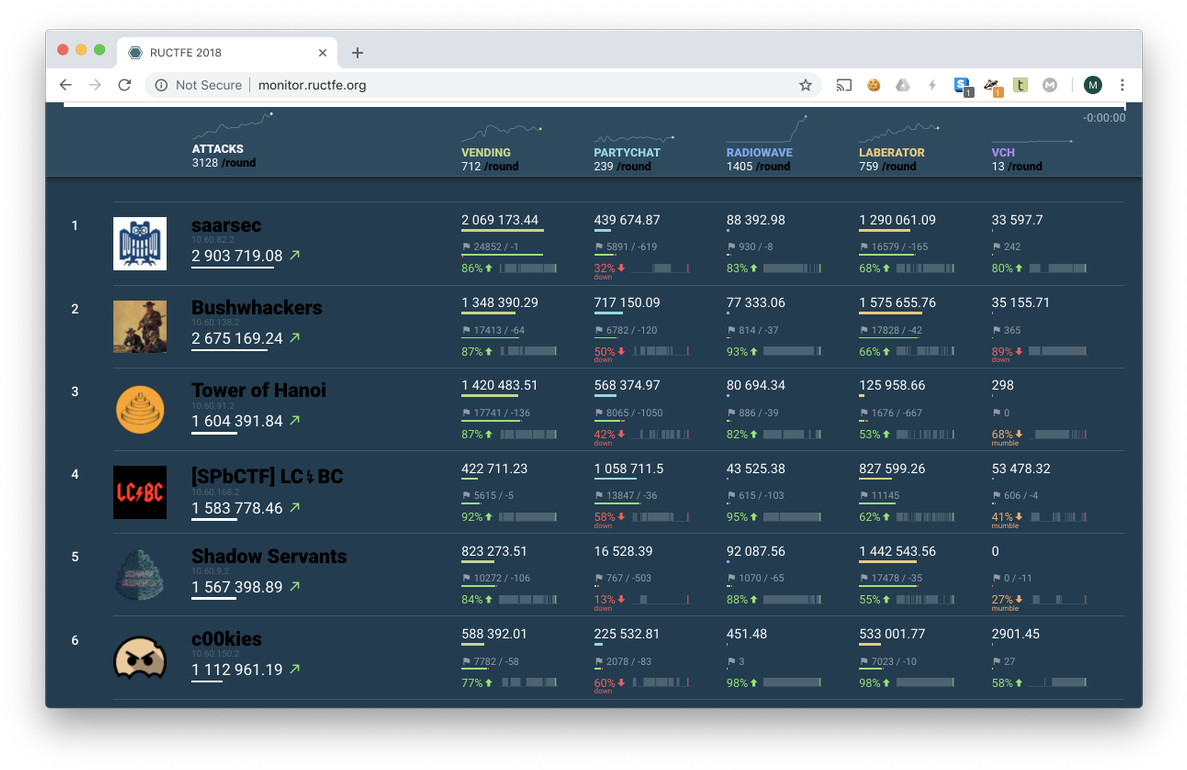Image resolution: width=1187 pixels, height=770 pixels.
Task: Click the Cast icon in the toolbar
Action: point(844,85)
